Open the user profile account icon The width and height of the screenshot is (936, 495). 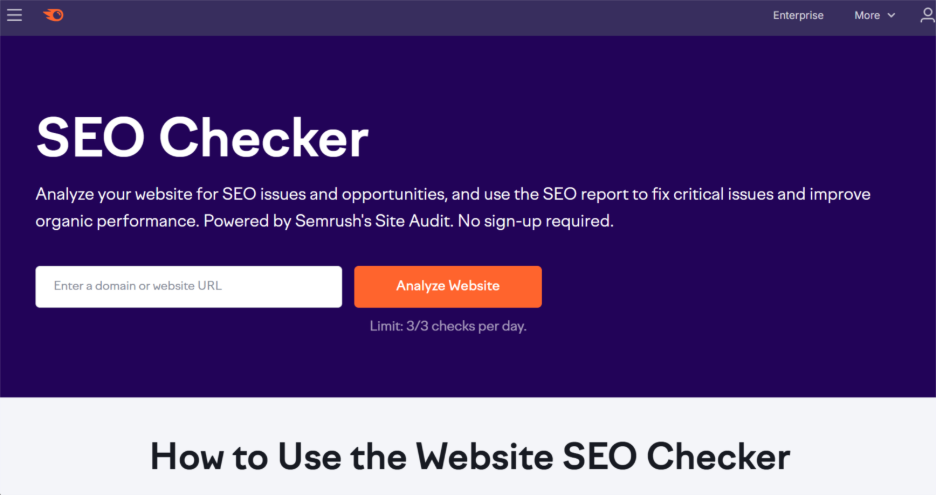(927, 15)
